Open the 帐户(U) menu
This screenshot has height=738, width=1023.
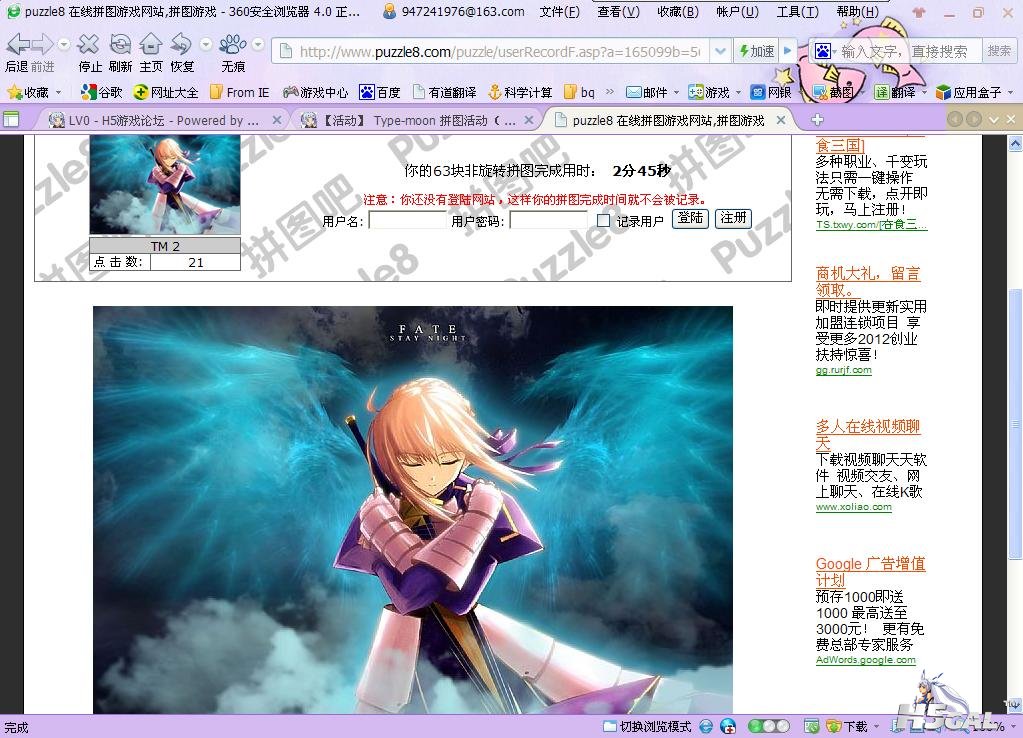tap(737, 12)
